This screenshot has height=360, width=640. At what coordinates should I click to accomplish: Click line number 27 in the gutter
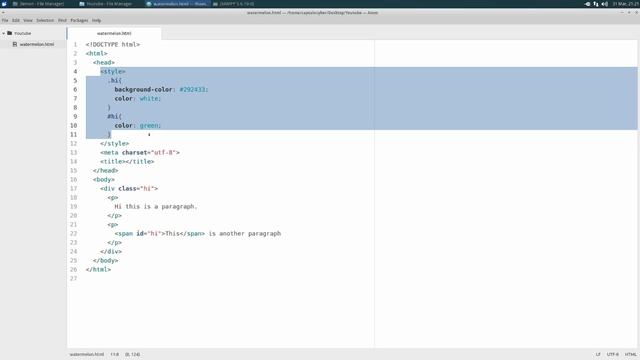73,278
